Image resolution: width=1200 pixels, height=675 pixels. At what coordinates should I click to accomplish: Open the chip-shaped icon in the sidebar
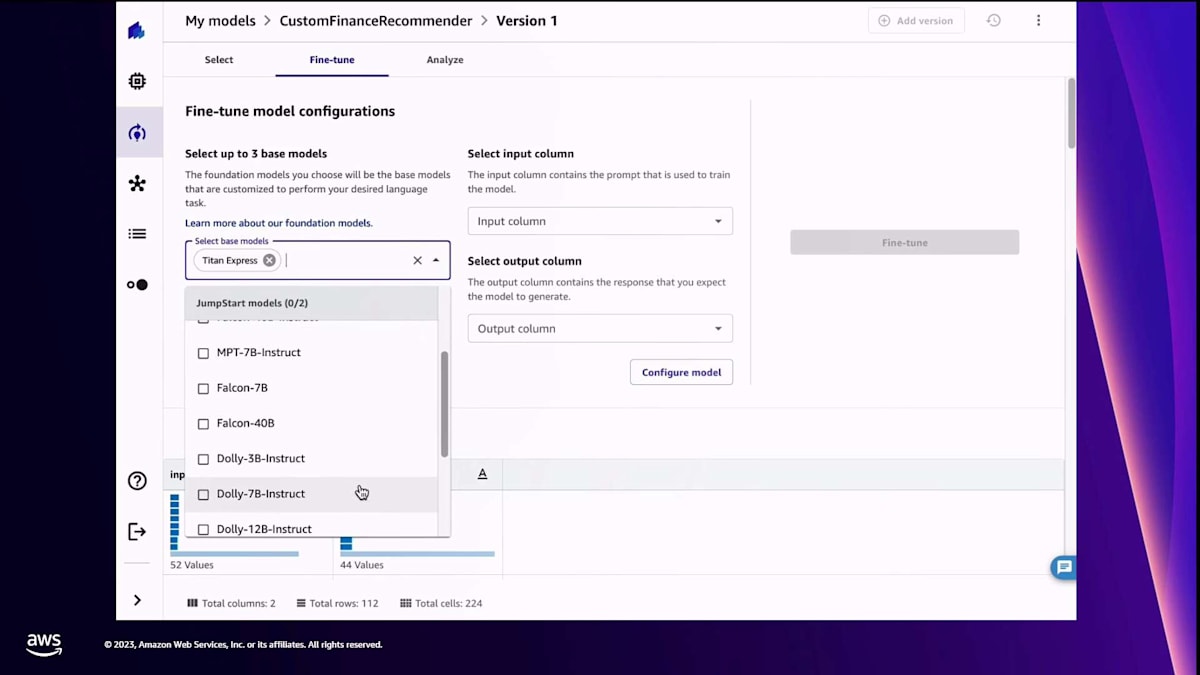coord(137,81)
